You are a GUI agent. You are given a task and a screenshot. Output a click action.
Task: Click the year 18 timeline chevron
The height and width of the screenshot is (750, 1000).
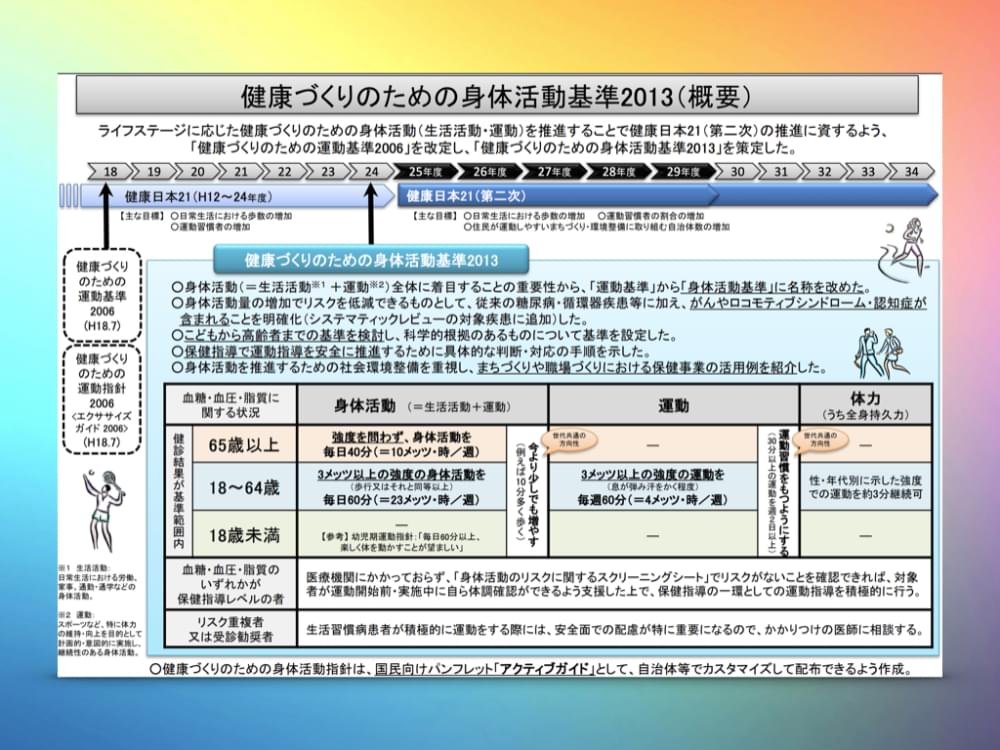110,171
